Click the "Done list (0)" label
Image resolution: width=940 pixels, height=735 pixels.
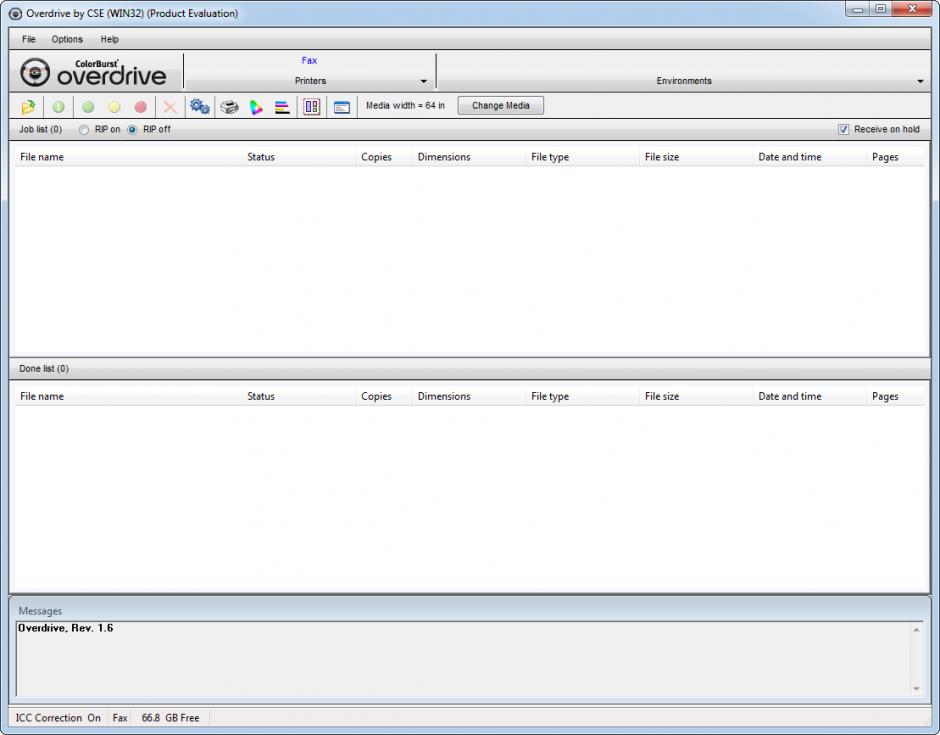(x=44, y=369)
